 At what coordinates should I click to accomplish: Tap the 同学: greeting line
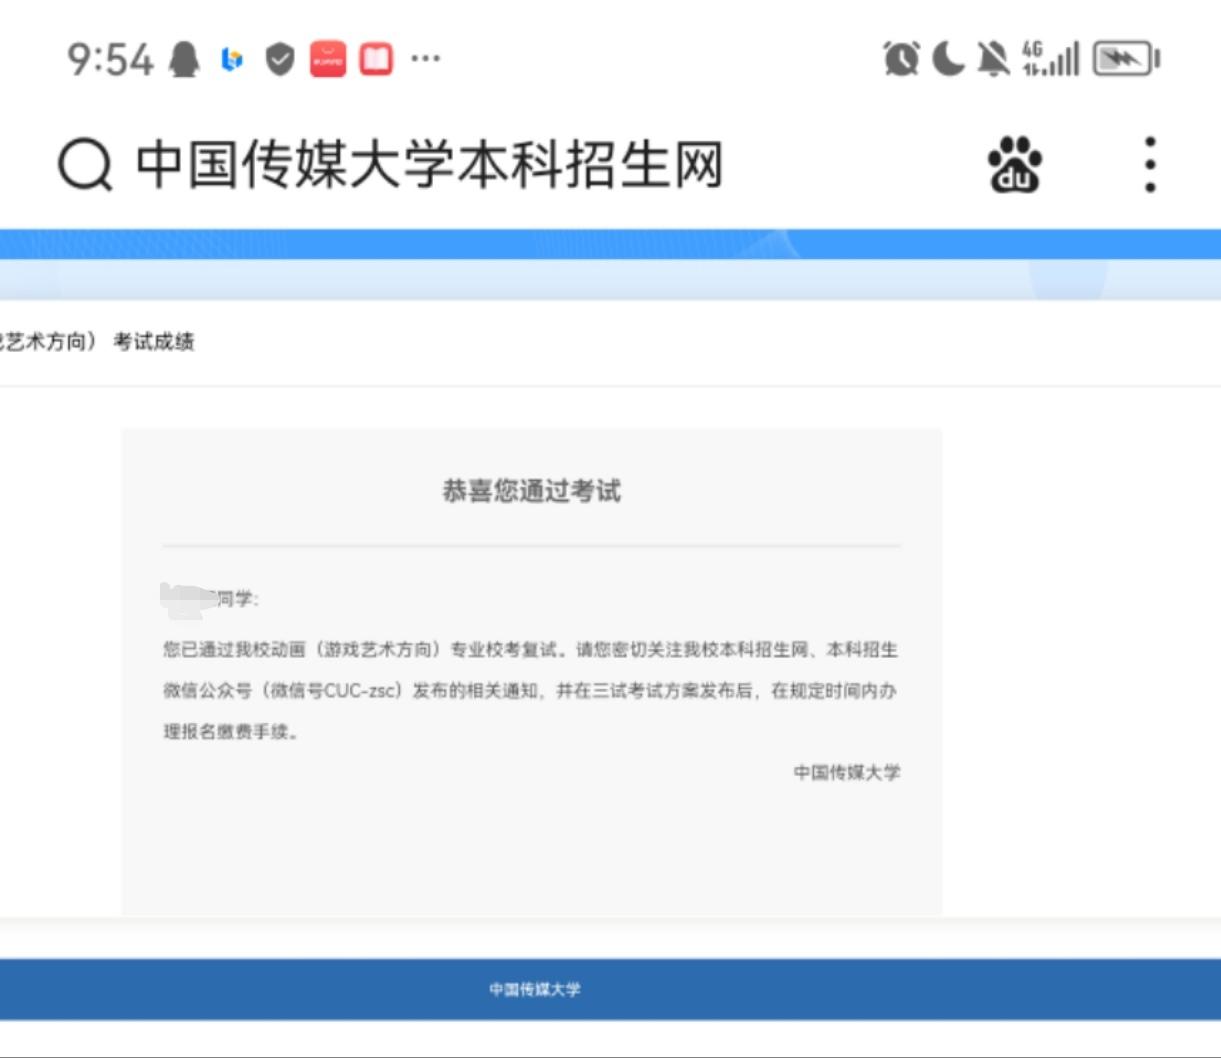238,599
